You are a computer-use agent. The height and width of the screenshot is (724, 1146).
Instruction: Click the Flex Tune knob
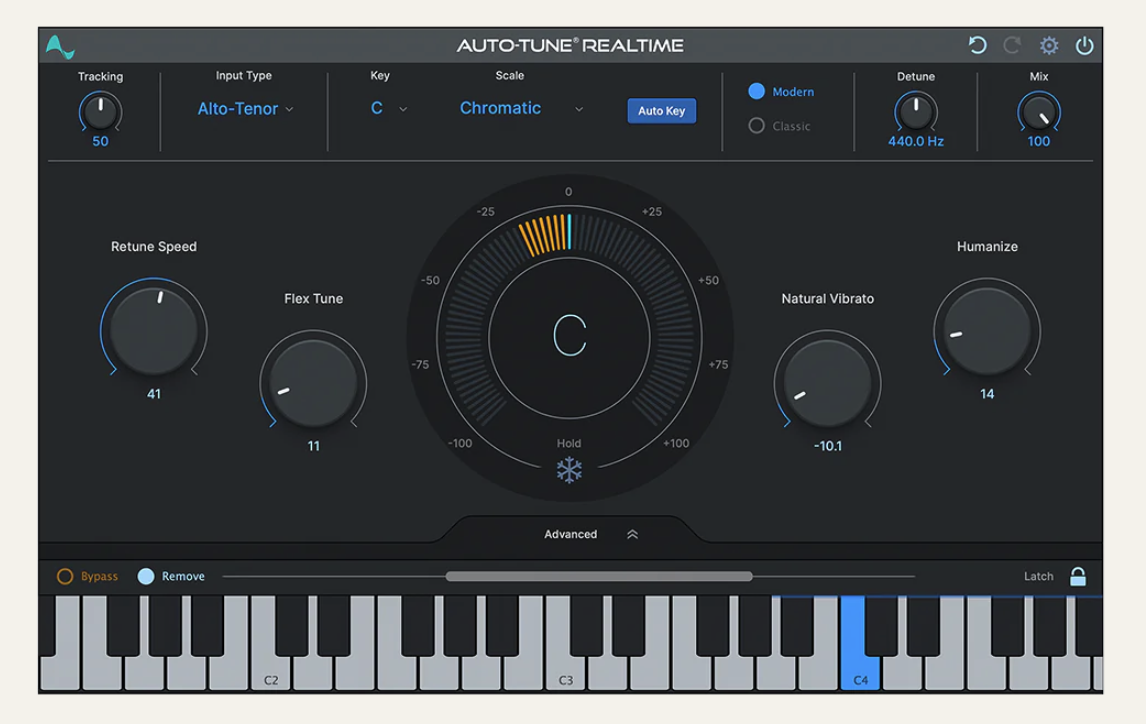click(x=313, y=382)
